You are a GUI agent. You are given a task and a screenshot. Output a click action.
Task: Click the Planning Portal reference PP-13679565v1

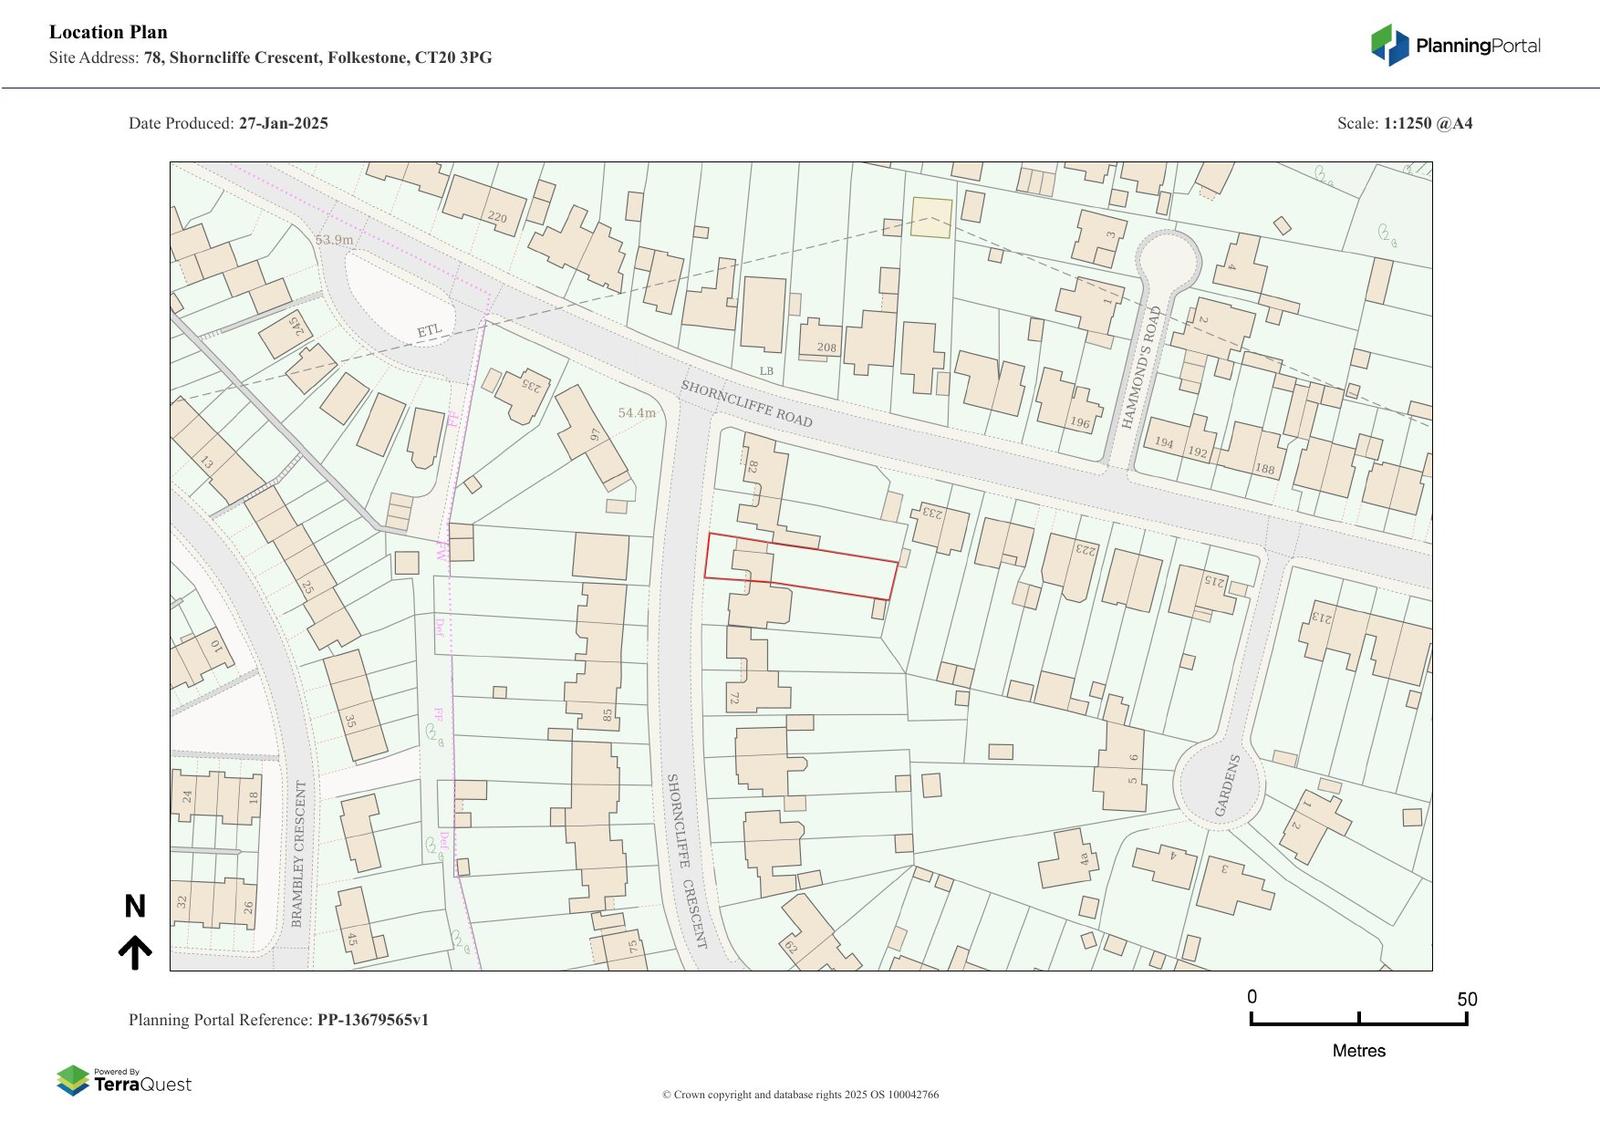pyautogui.click(x=372, y=1020)
